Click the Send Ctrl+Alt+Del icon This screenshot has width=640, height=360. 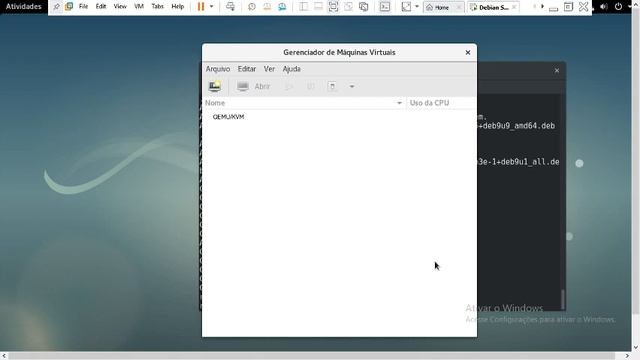(230, 7)
